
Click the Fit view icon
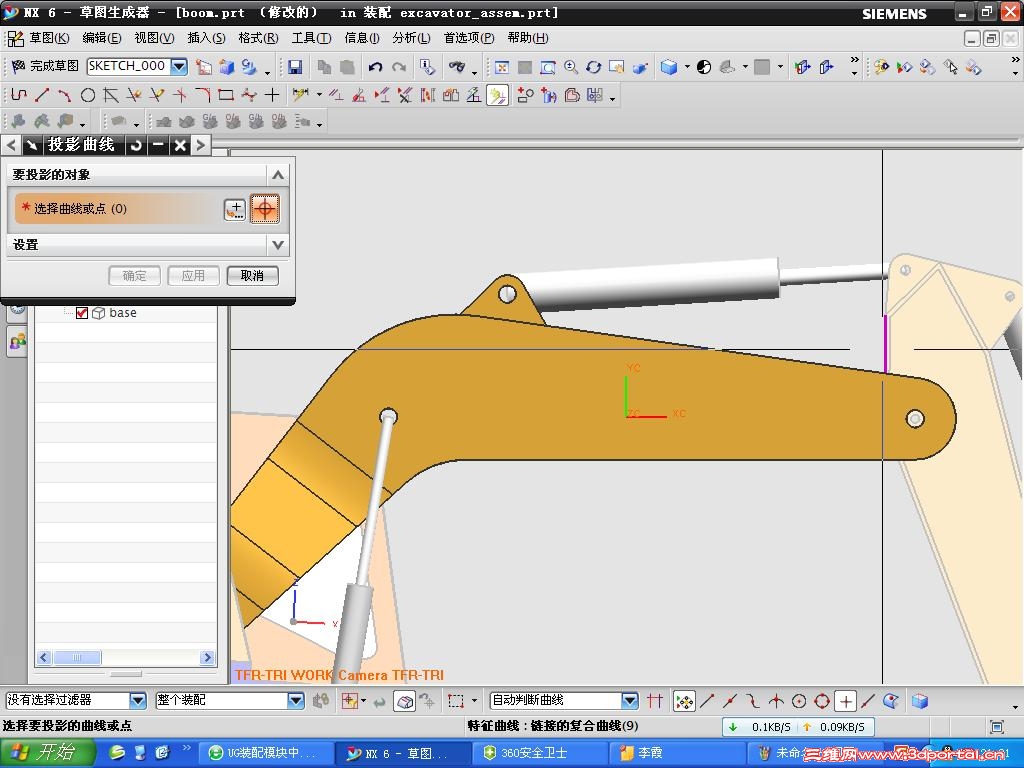coord(502,67)
